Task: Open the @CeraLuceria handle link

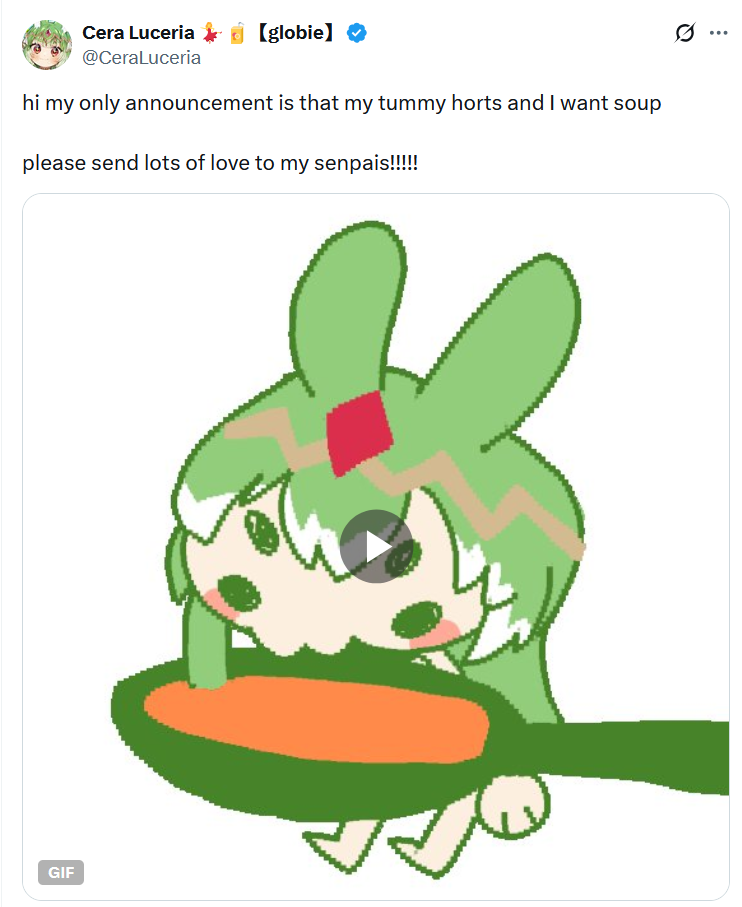Action: click(142, 58)
